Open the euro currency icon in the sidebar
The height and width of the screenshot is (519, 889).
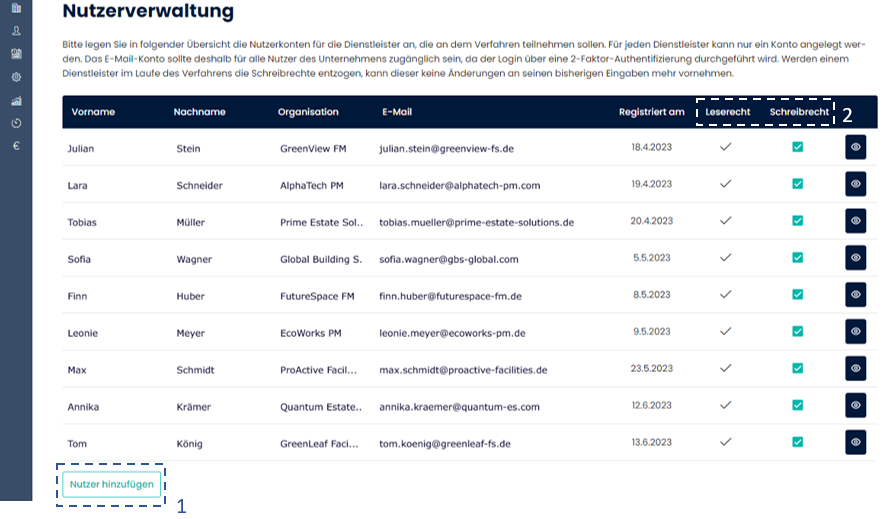pos(16,146)
